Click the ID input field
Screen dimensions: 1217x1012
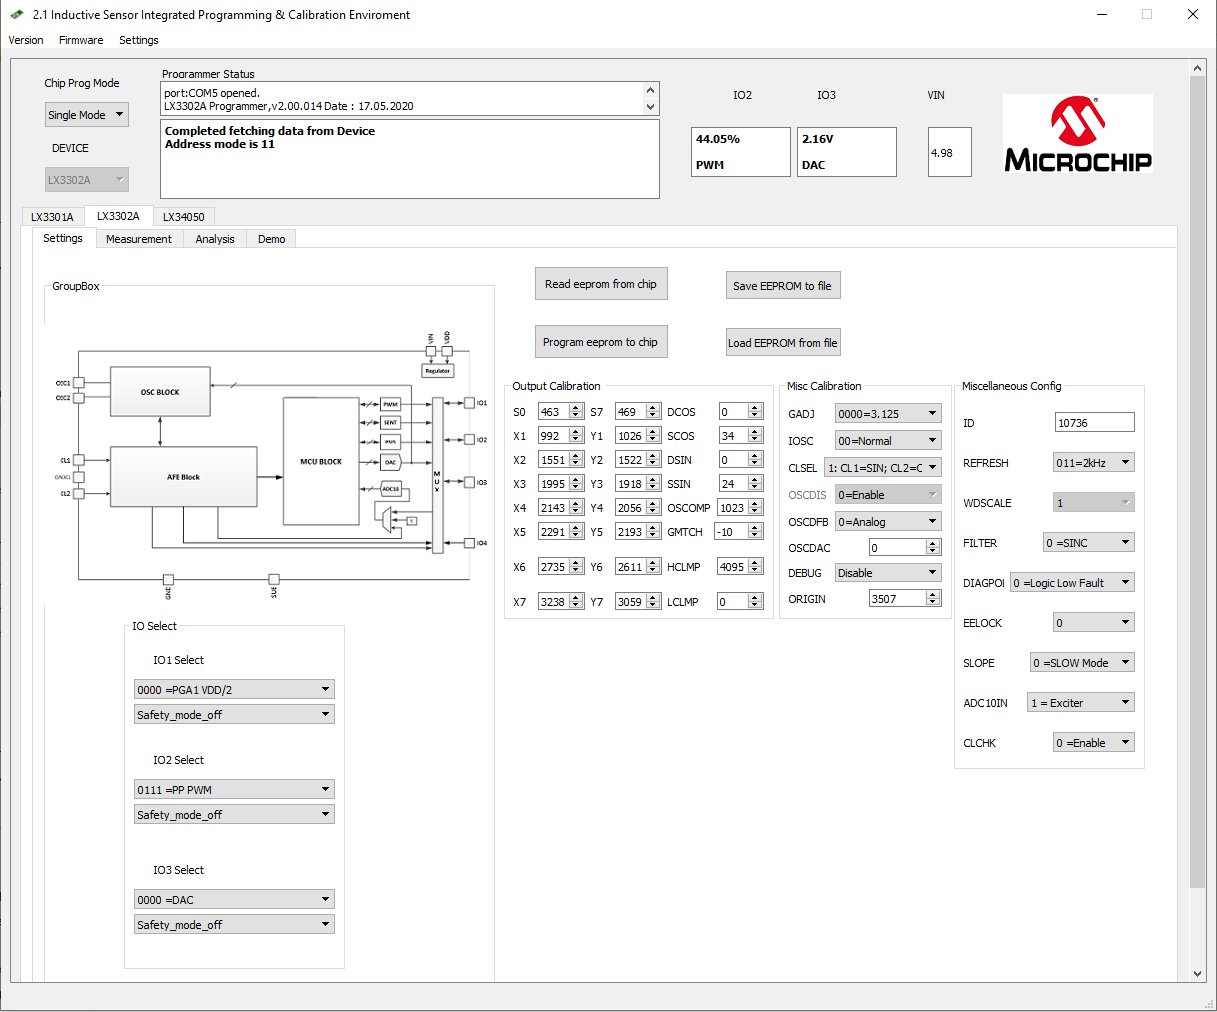[x=1094, y=423]
